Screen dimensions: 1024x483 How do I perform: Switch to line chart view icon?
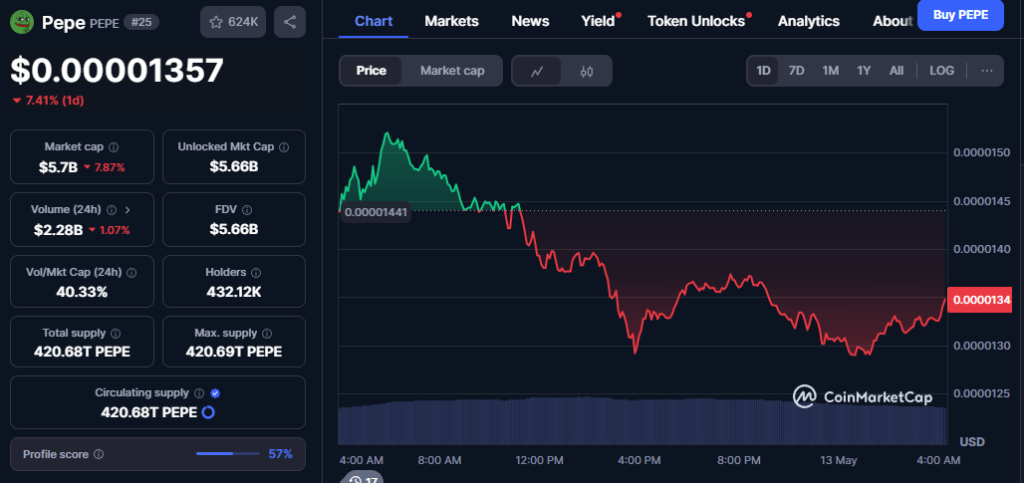(537, 71)
